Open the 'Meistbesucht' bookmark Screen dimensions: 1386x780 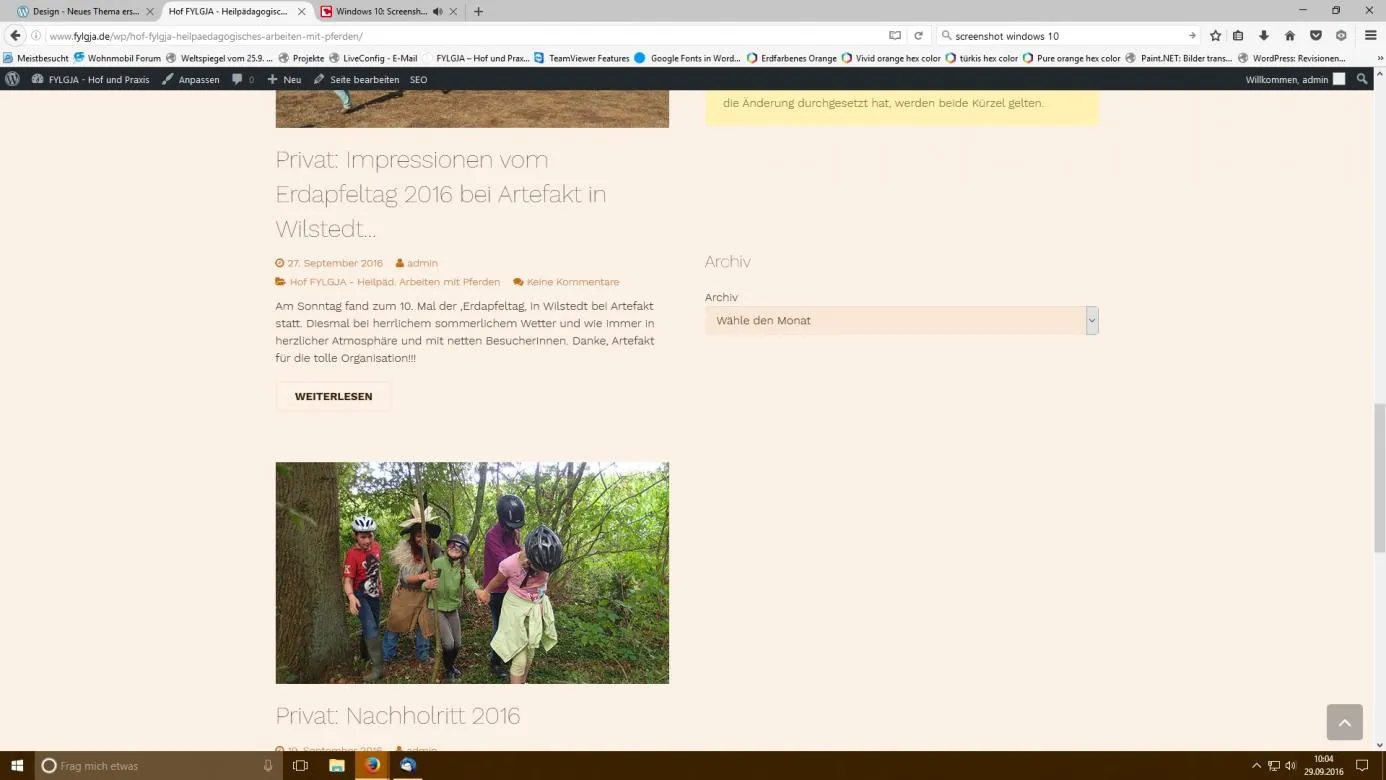[x=36, y=58]
